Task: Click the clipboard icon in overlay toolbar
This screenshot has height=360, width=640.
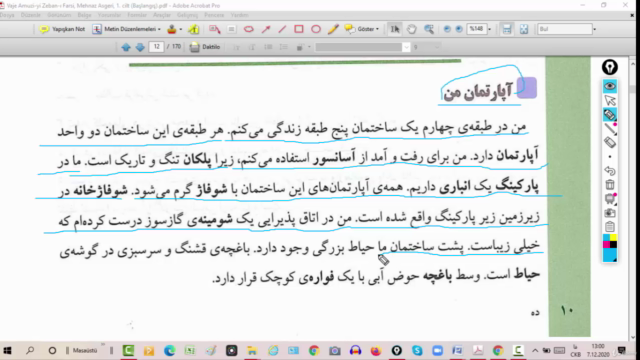Action: (610, 227)
